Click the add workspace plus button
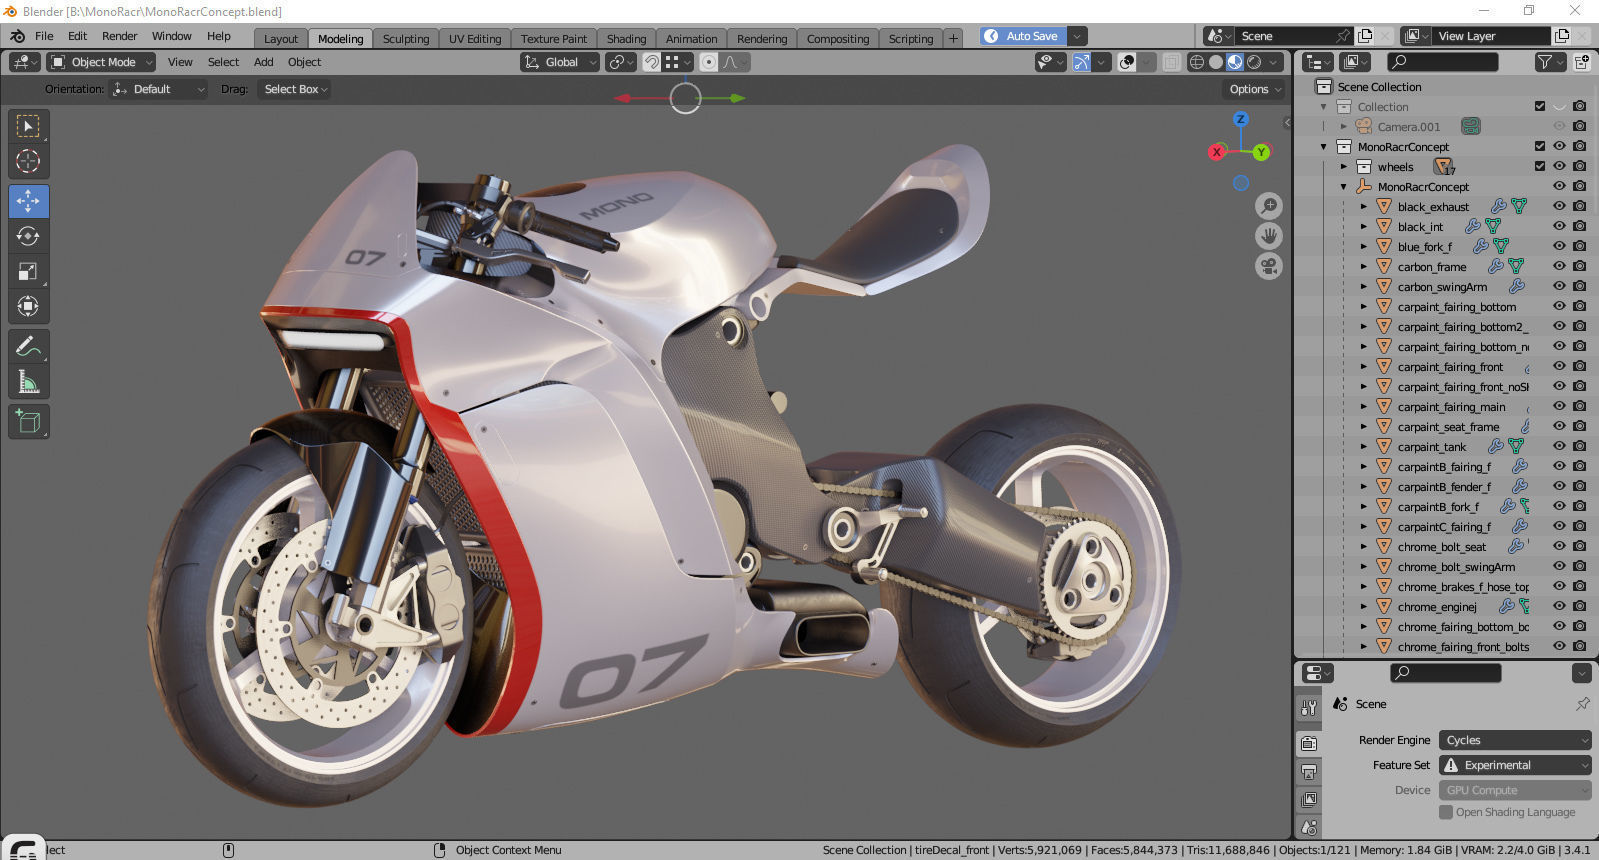Image resolution: width=1599 pixels, height=860 pixels. pos(953,38)
